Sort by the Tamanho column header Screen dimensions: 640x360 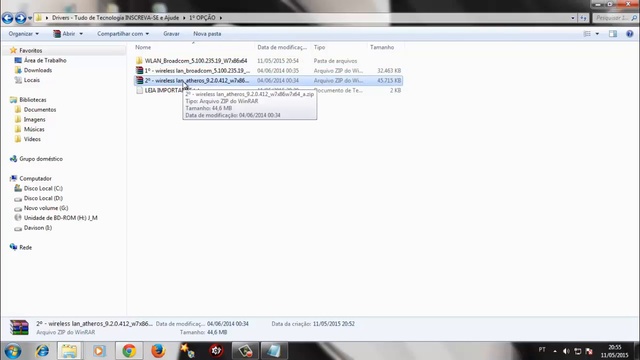pyautogui.click(x=385, y=47)
